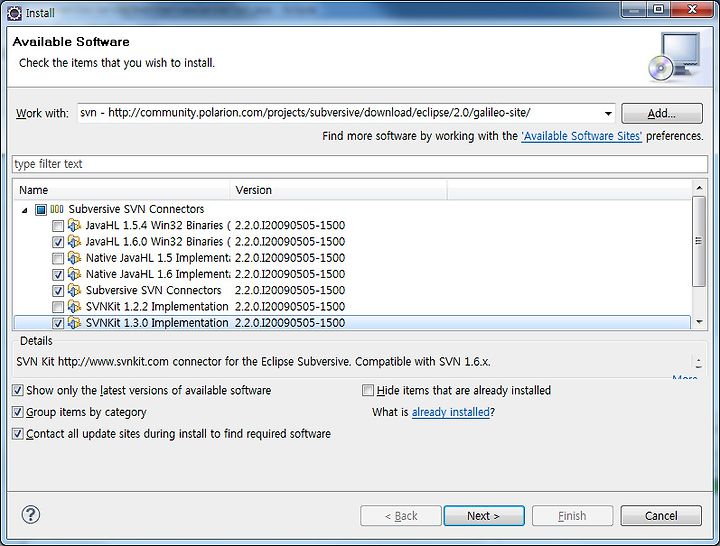Click the software list vertical scrollbar thumb
This screenshot has width=720, height=546.
698,241
